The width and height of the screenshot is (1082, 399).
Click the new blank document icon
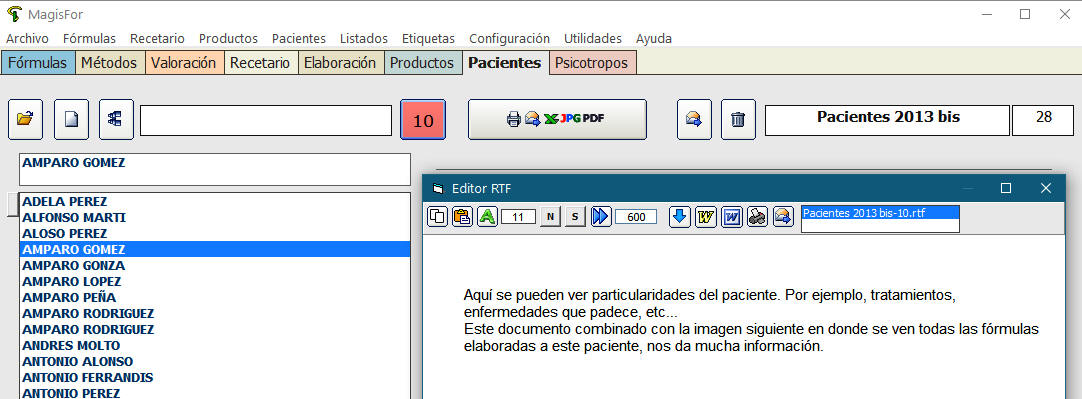(x=71, y=119)
